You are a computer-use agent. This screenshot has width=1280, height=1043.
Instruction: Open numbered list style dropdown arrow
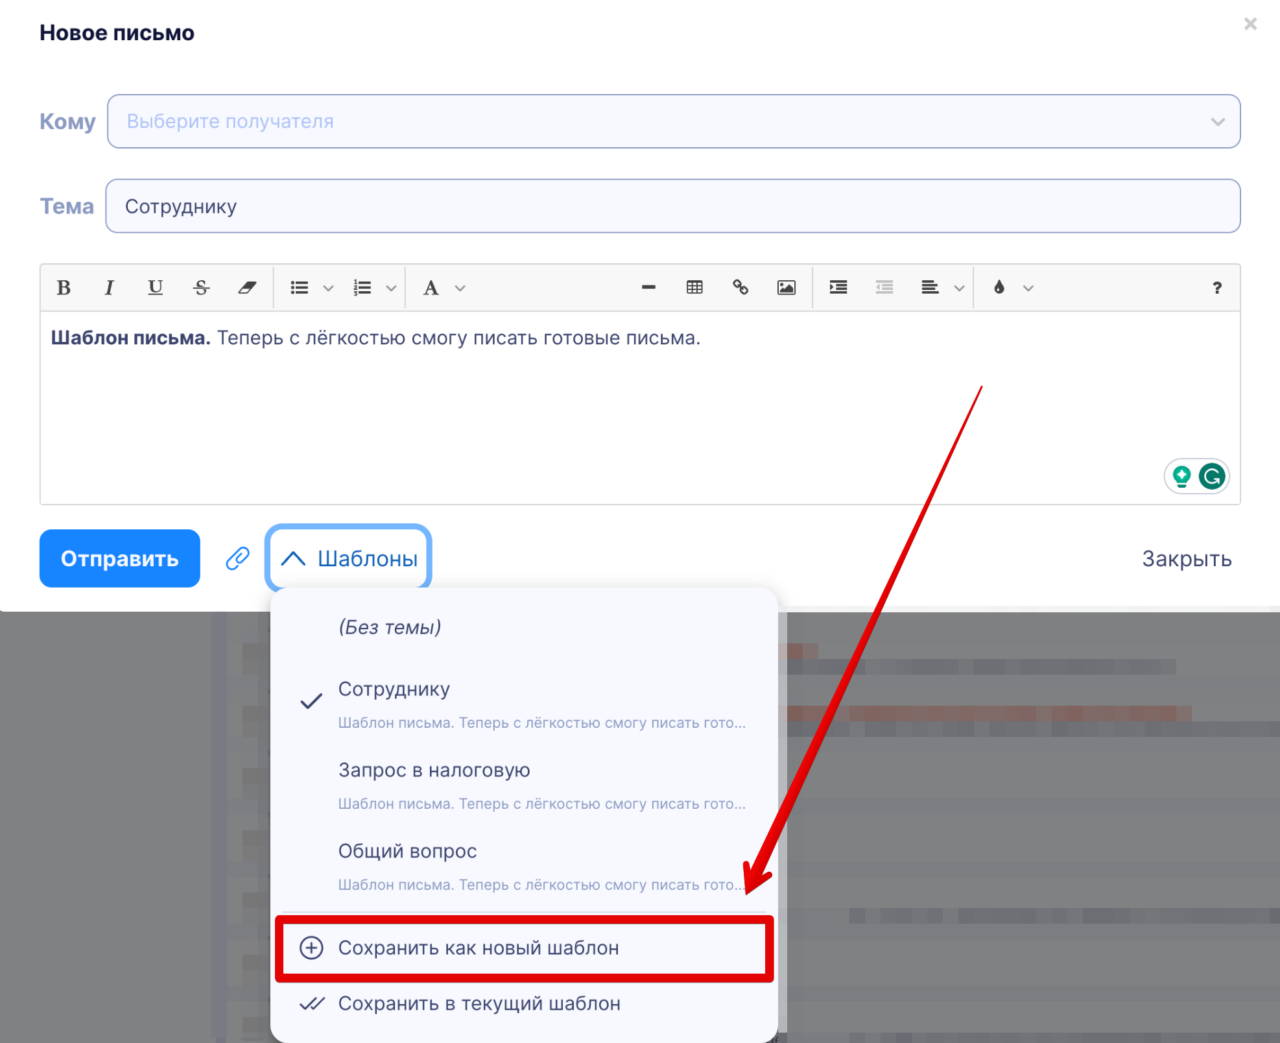point(391,288)
